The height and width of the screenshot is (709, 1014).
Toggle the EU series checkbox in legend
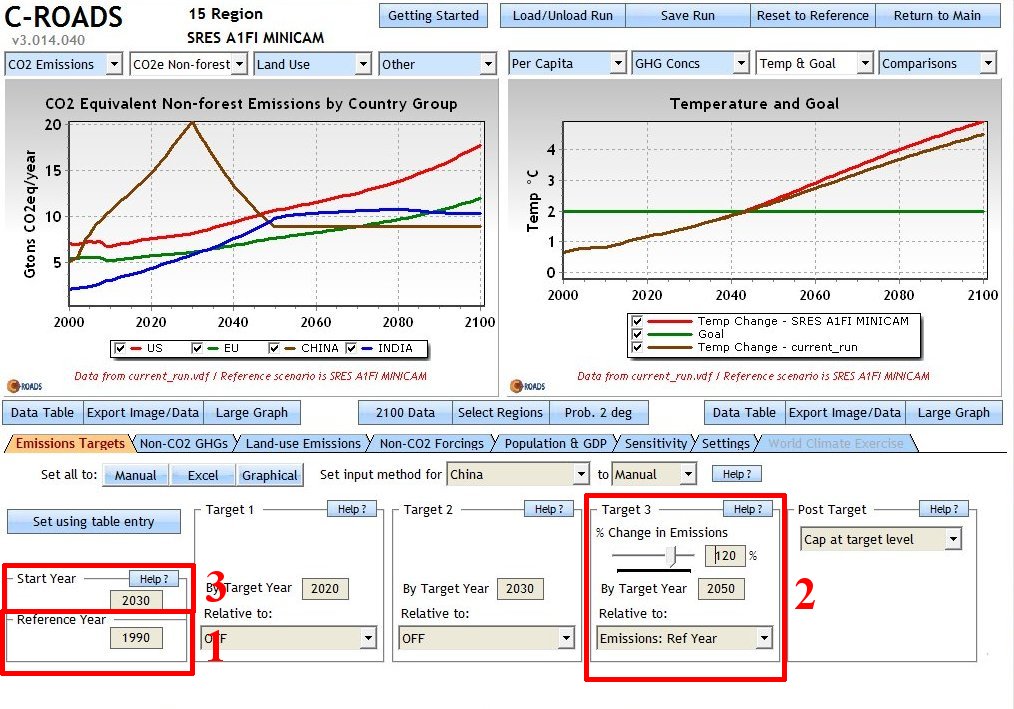pos(197,348)
